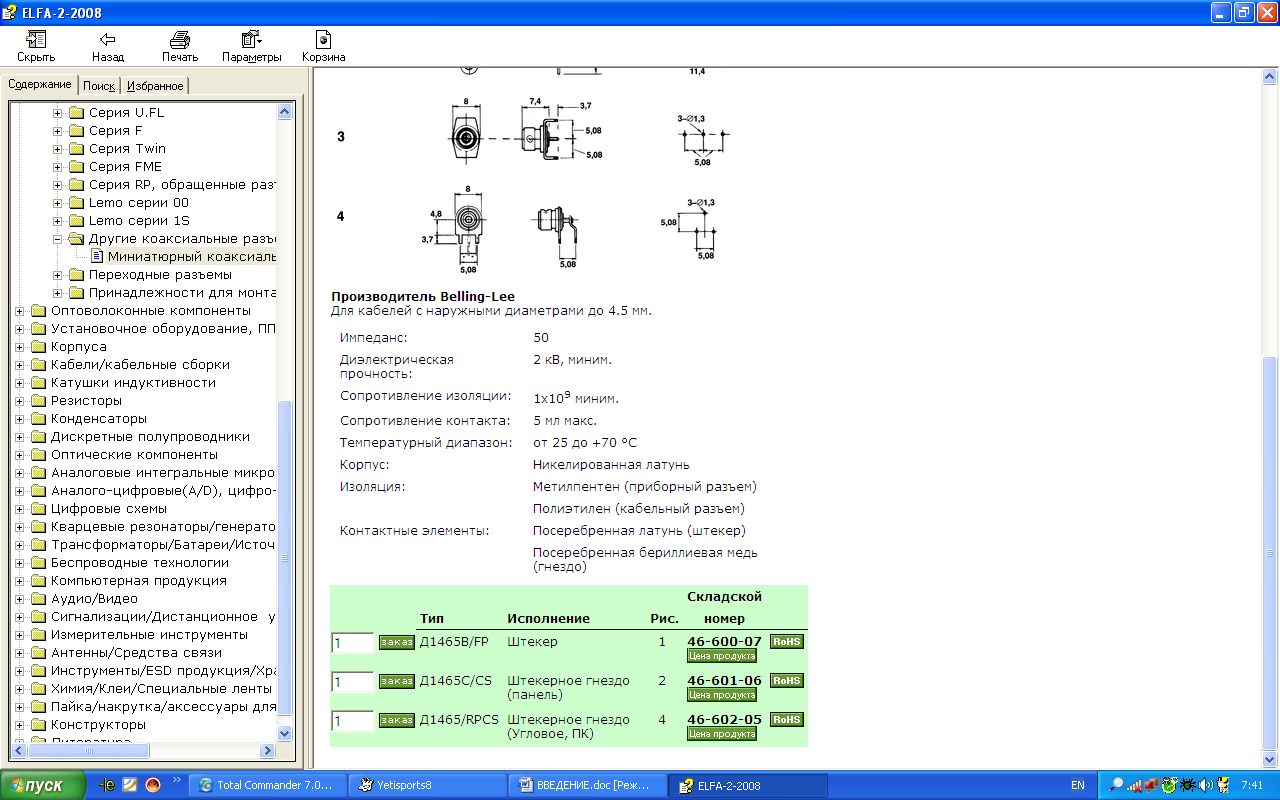Screen dimensions: 1280x800
Task: Expand the Переходные разъемы node
Action: 57,275
